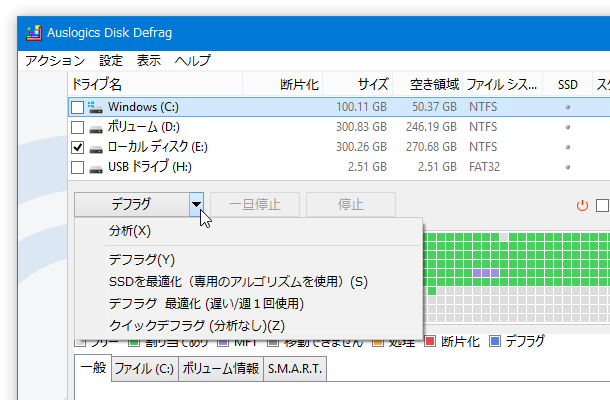
Task: Open the アクション menu
Action: pyautogui.click(x=55, y=61)
